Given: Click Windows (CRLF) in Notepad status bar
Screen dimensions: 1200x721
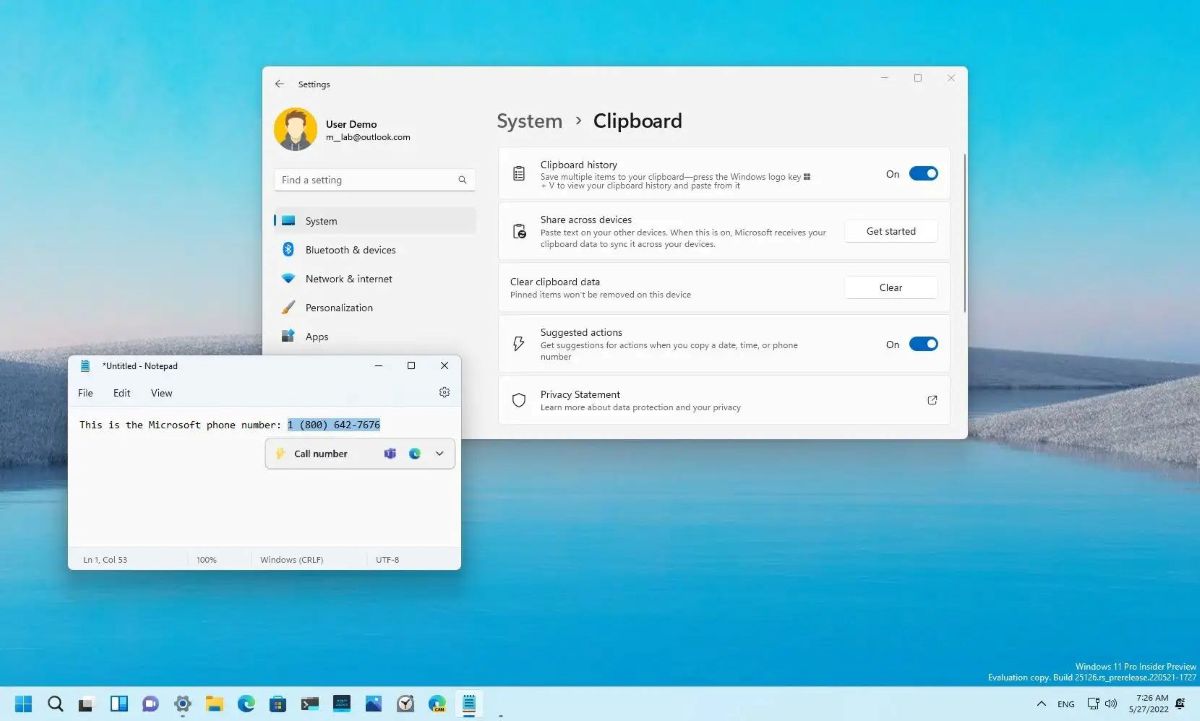Looking at the screenshot, I should click(291, 560).
